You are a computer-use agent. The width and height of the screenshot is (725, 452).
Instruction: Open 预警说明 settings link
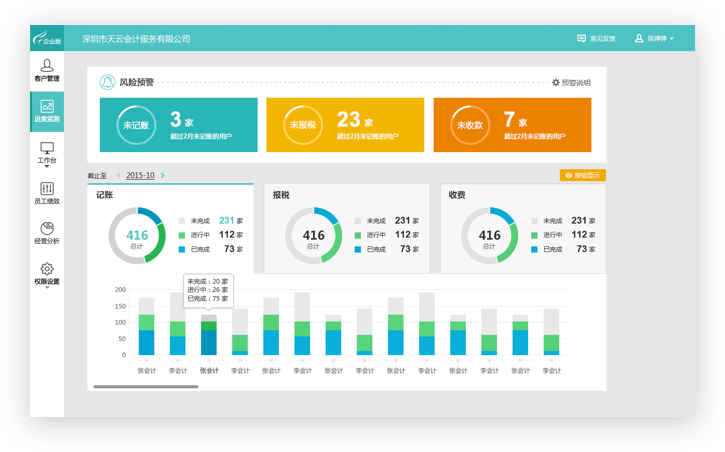571,83
